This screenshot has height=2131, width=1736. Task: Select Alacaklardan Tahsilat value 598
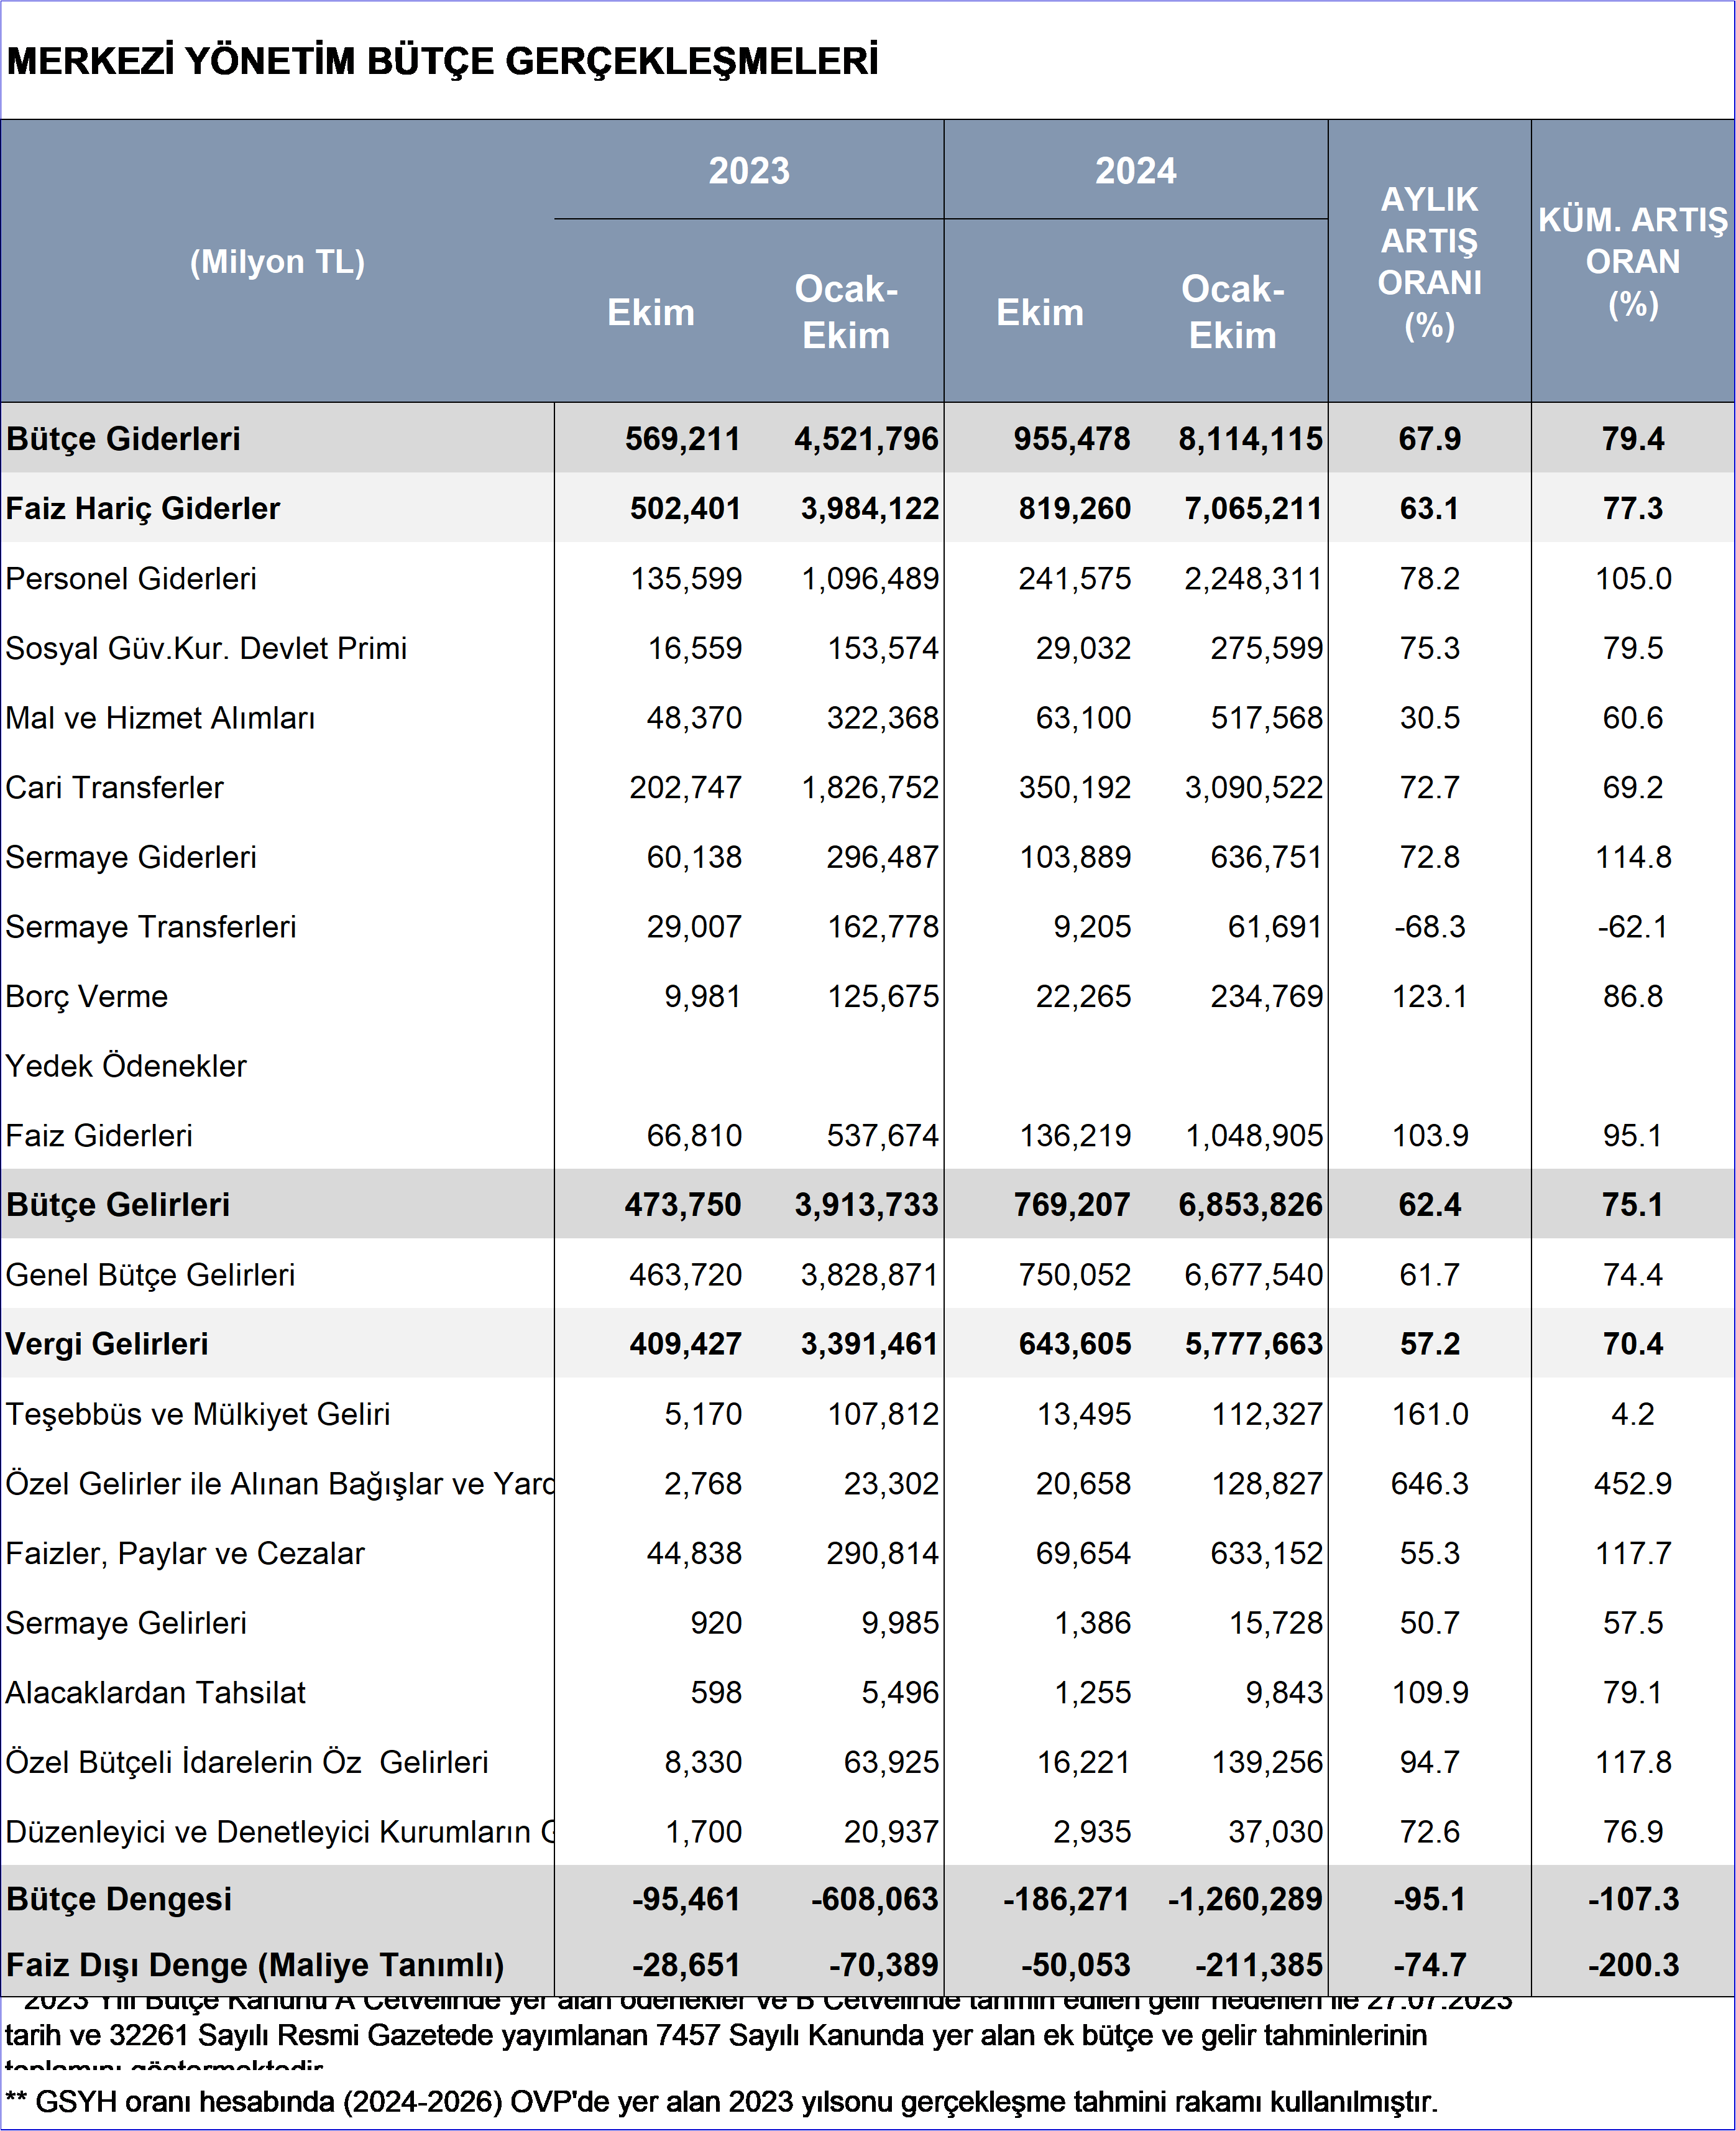(716, 1692)
